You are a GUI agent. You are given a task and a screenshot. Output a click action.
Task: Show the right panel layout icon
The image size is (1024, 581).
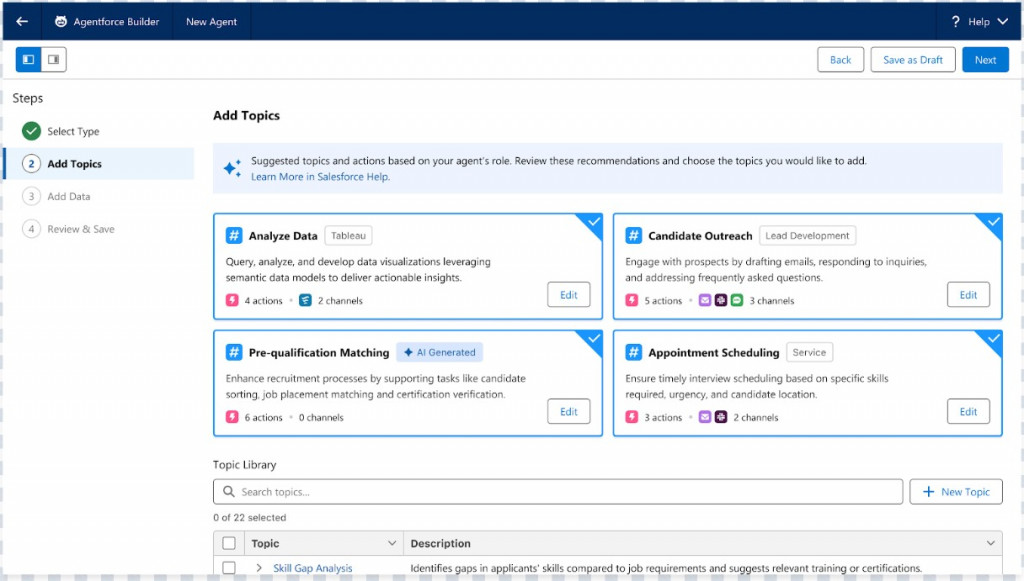pyautogui.click(x=54, y=59)
